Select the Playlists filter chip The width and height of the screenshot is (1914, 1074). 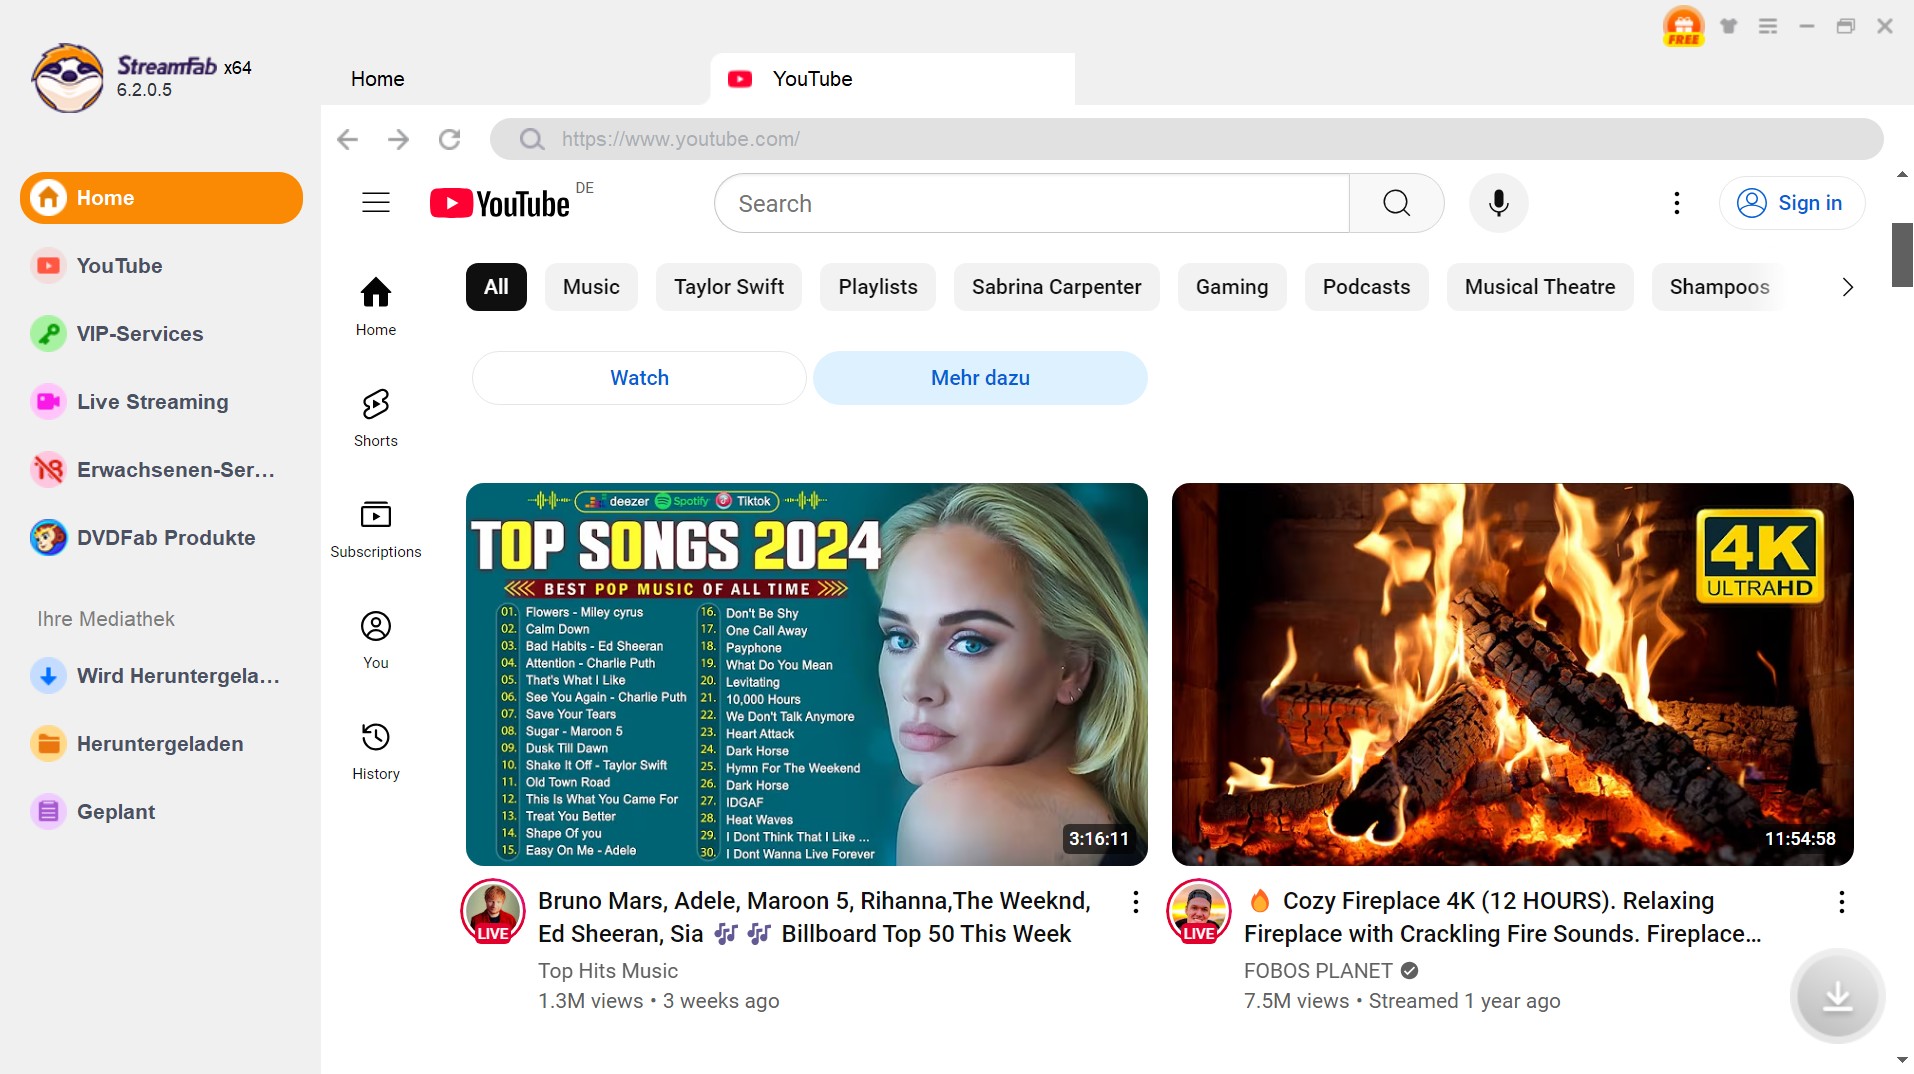pyautogui.click(x=878, y=287)
